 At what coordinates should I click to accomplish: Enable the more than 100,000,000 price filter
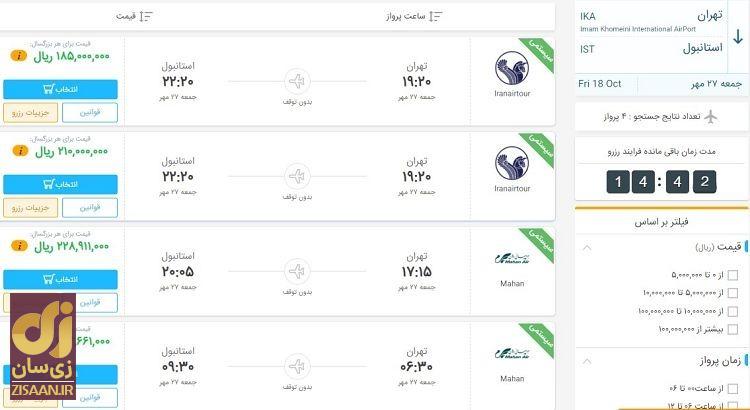click(734, 328)
